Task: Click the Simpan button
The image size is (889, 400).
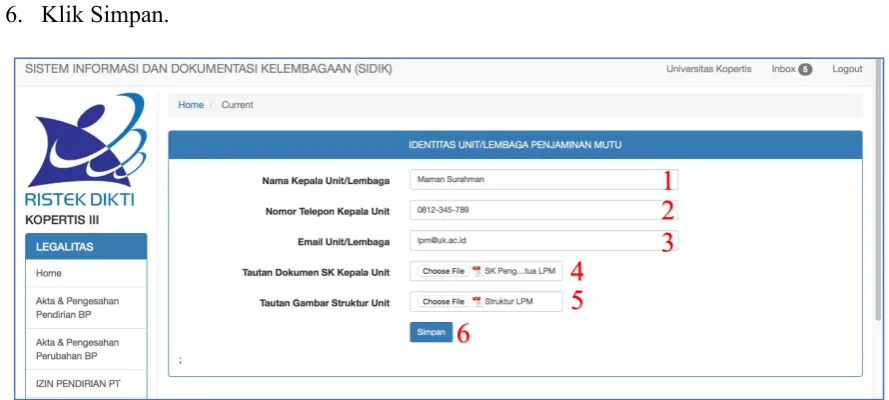Action: coord(431,333)
